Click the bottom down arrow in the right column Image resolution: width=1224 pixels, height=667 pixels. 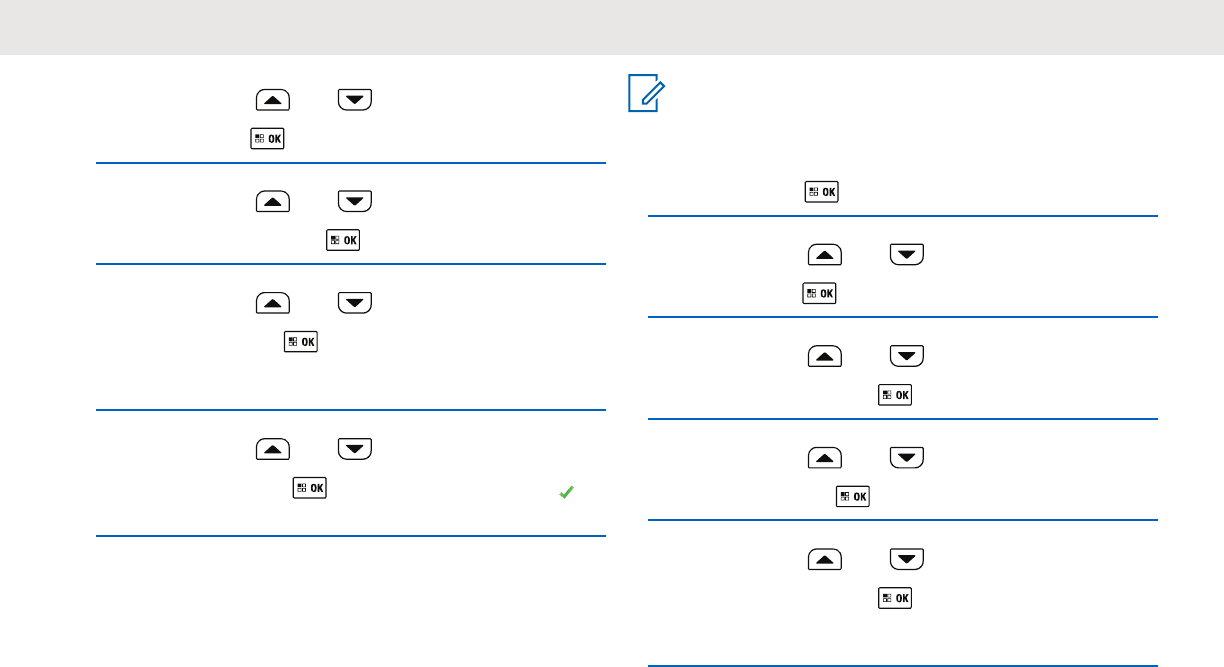tap(908, 559)
